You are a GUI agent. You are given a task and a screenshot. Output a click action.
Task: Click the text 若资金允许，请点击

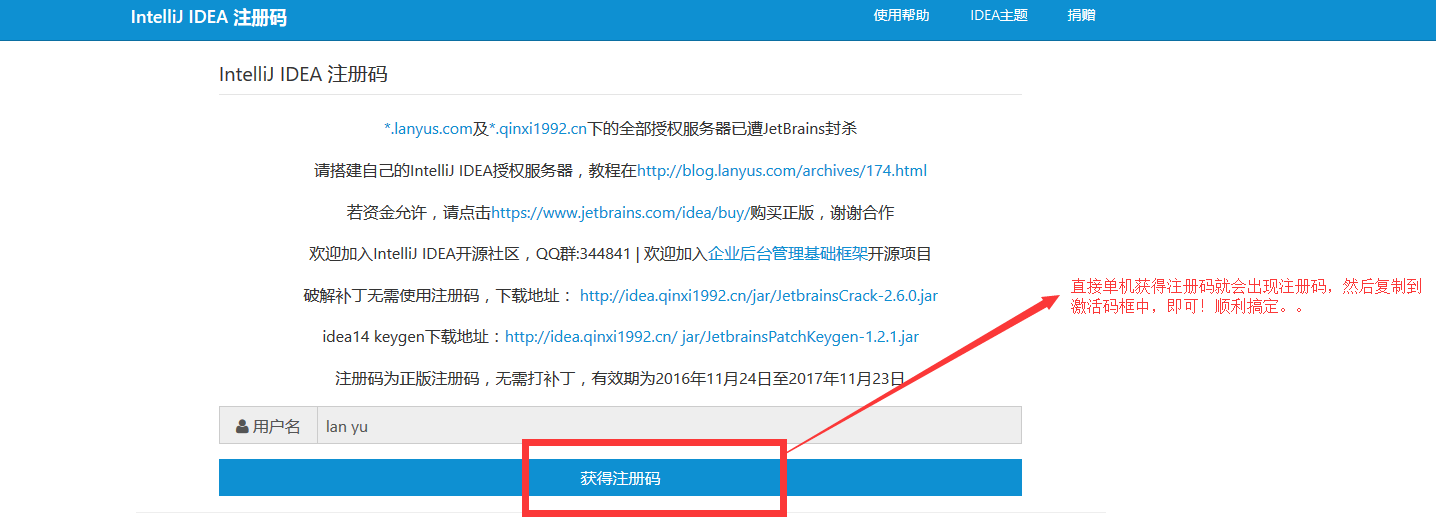click(x=419, y=213)
